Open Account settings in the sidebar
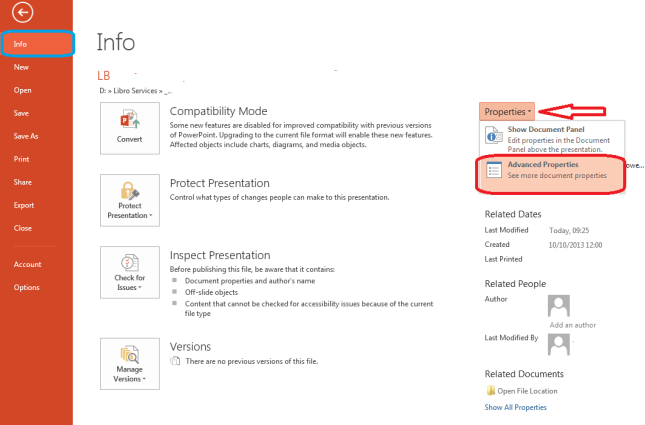The width and height of the screenshot is (645, 425). click(28, 264)
